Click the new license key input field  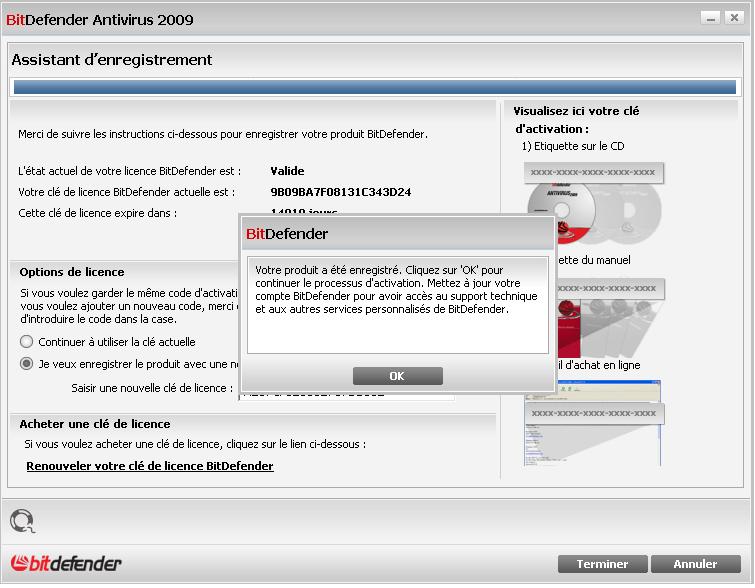(x=346, y=395)
